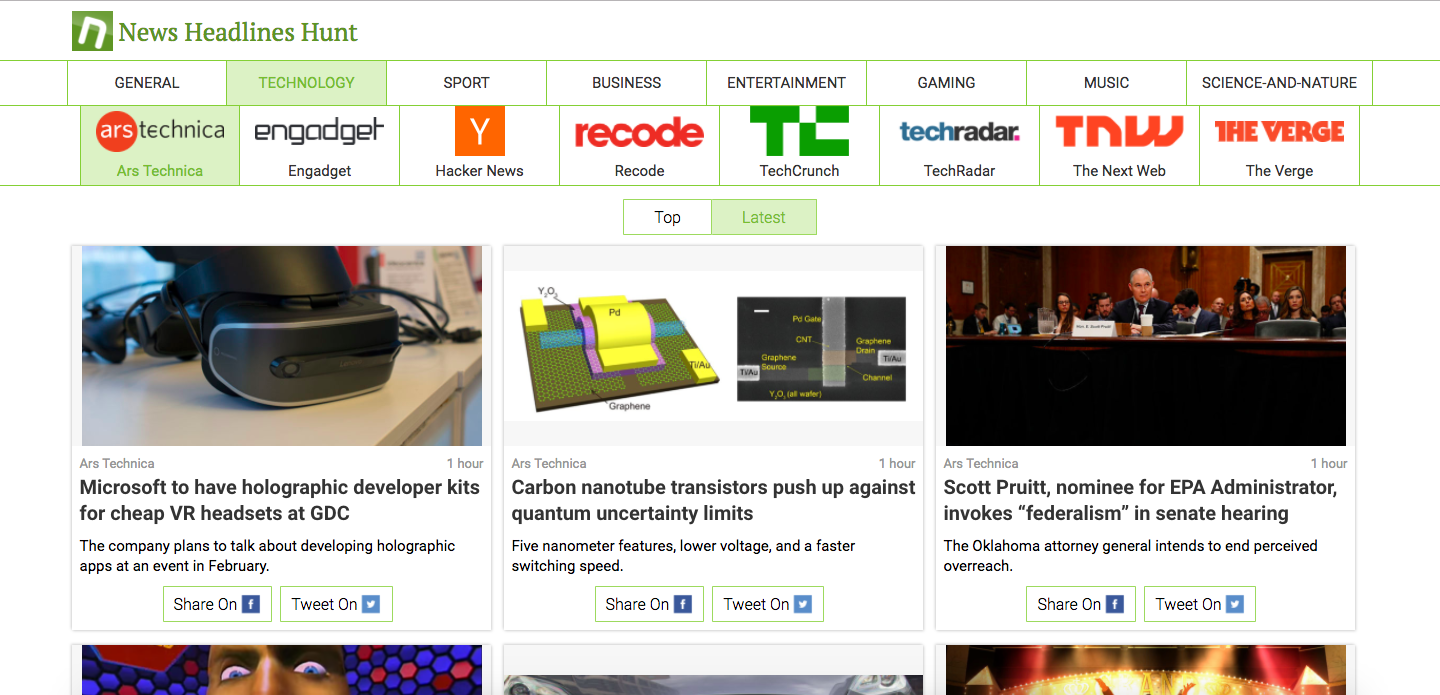Viewport: 1440px width, 695px height.
Task: Click The Verge label text
Action: (1280, 171)
